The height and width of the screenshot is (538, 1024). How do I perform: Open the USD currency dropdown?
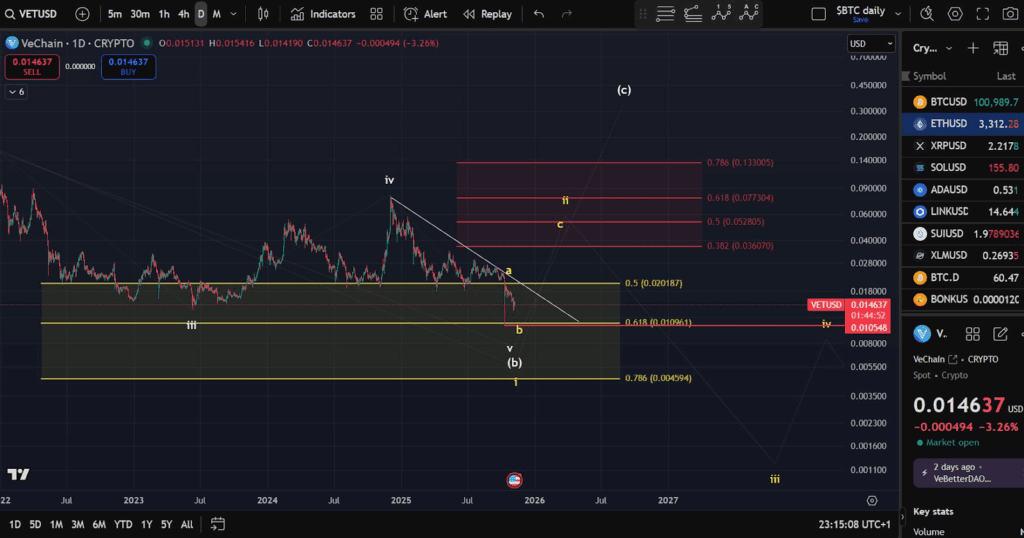(x=871, y=44)
